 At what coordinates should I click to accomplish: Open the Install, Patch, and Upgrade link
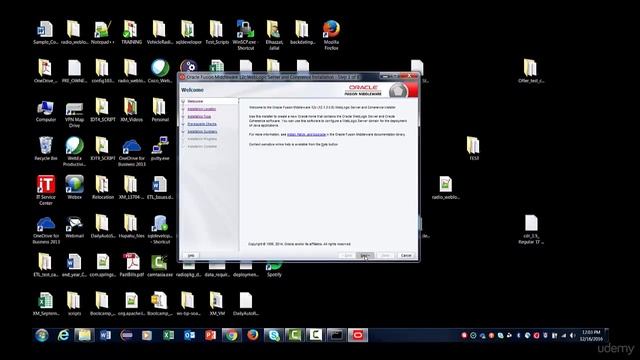307,134
